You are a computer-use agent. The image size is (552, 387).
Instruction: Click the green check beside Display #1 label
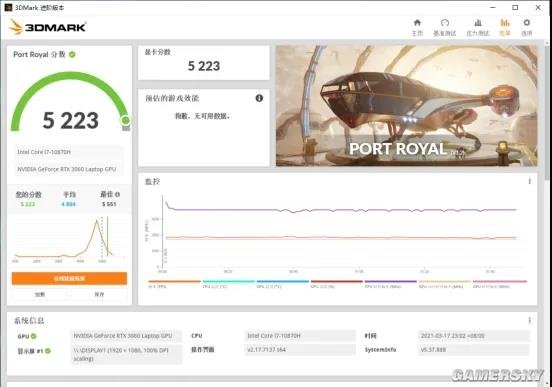coord(48,351)
